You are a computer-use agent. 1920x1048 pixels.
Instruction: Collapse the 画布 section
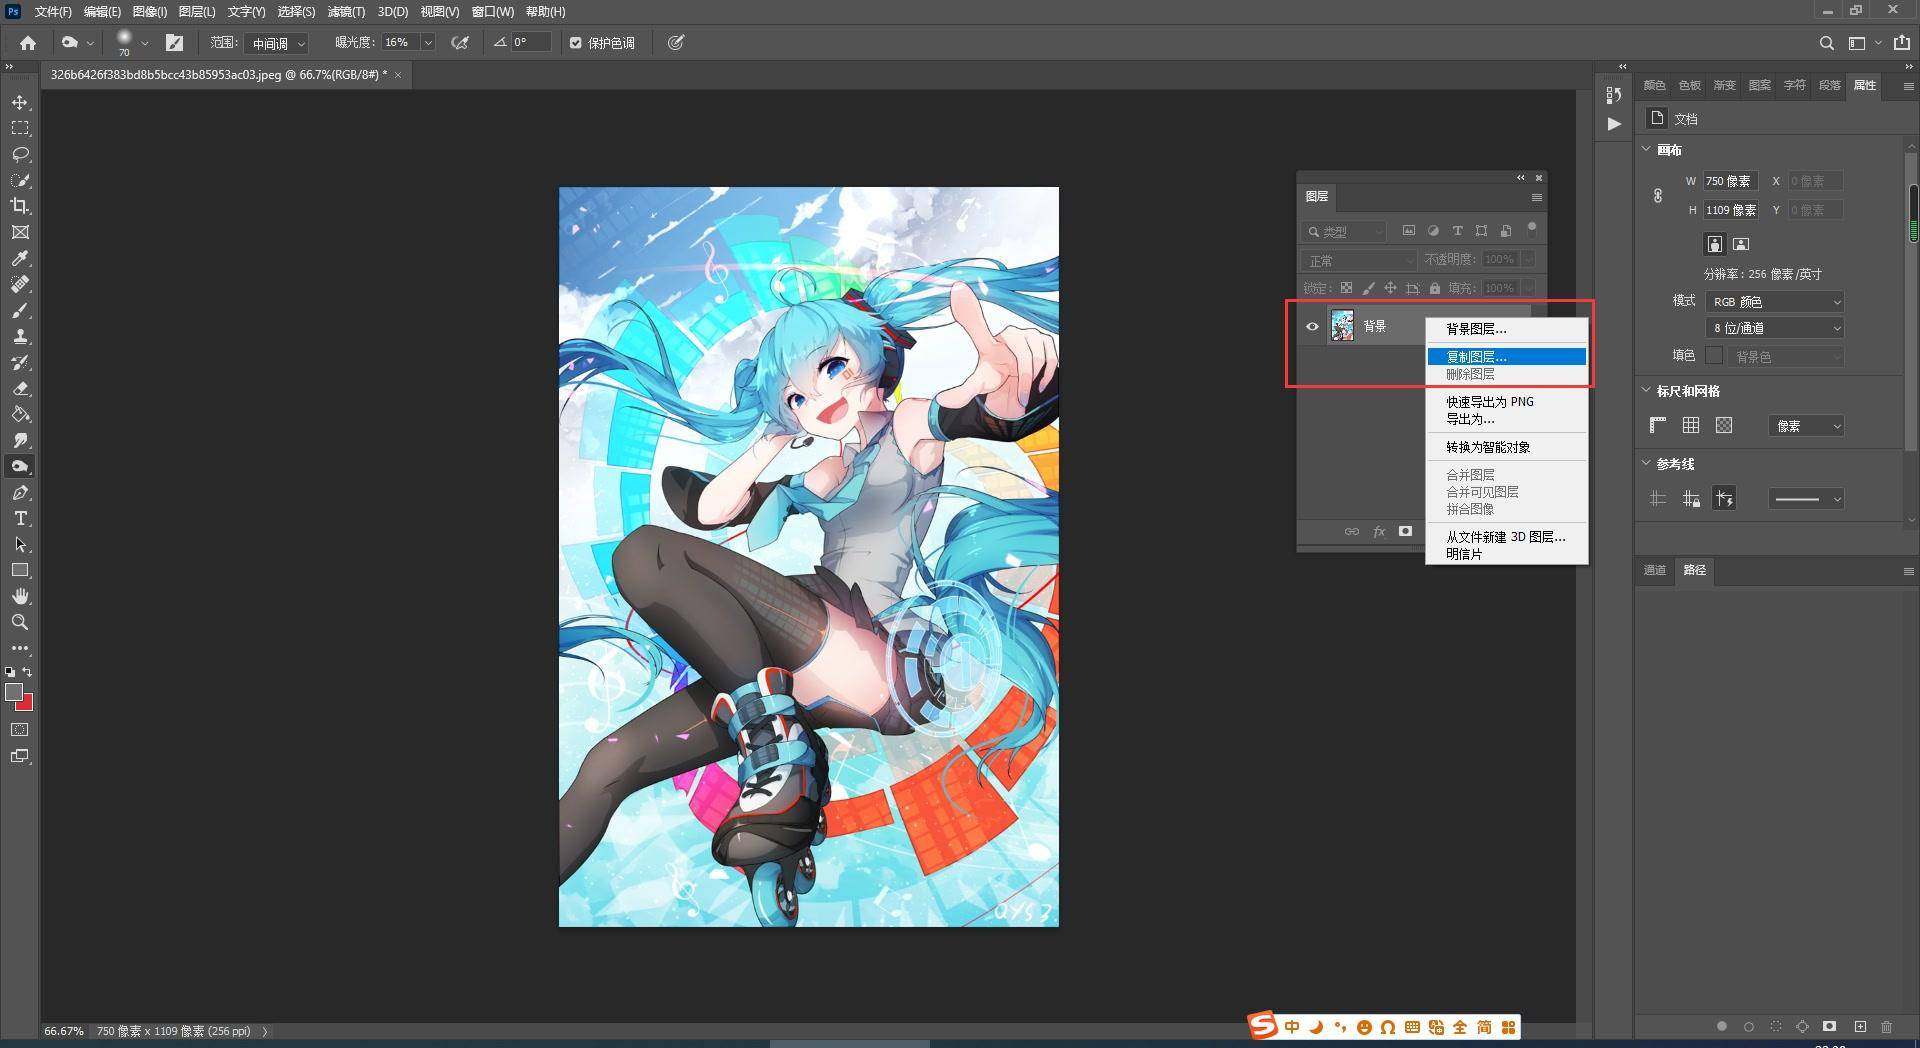pyautogui.click(x=1647, y=149)
